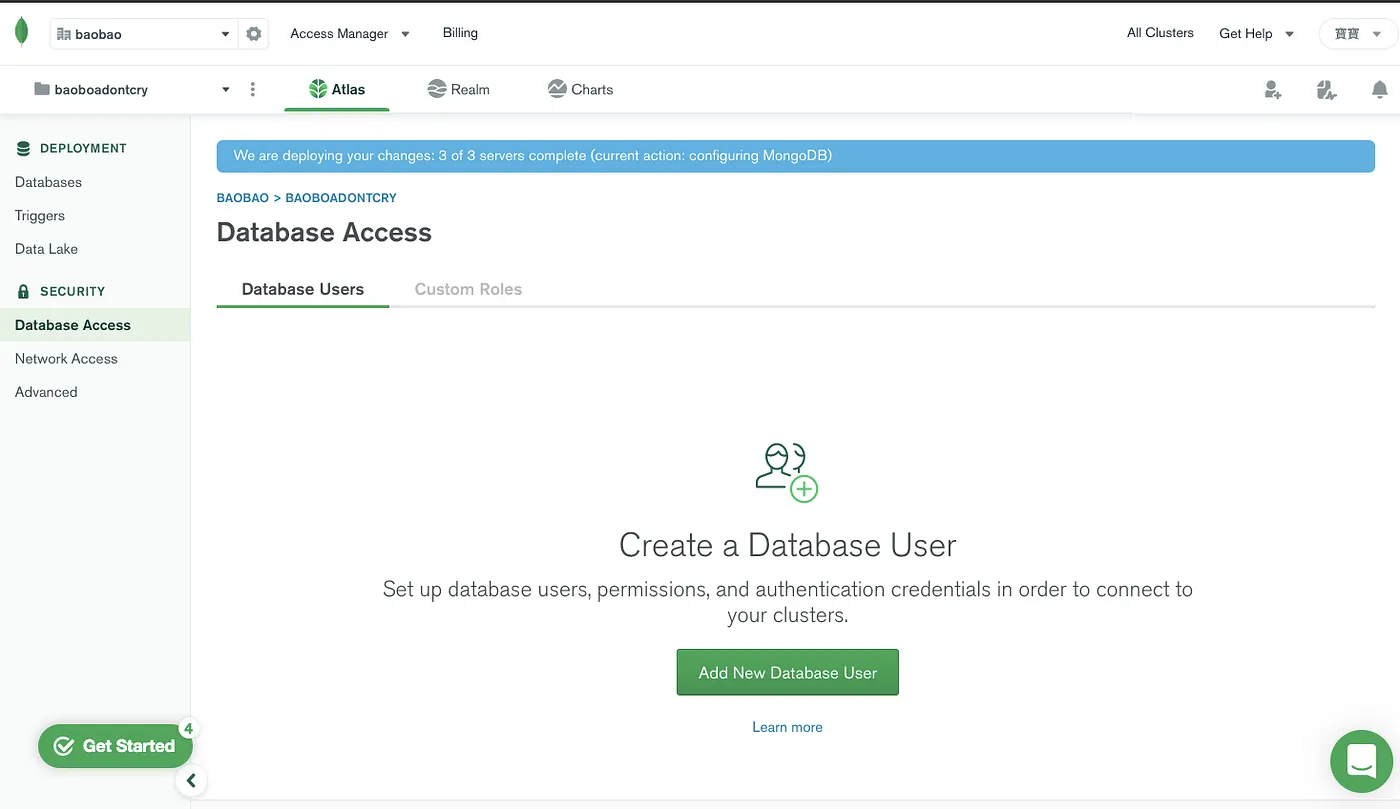The width and height of the screenshot is (1400, 809).
Task: Click the invite user icon
Action: [x=1273, y=90]
